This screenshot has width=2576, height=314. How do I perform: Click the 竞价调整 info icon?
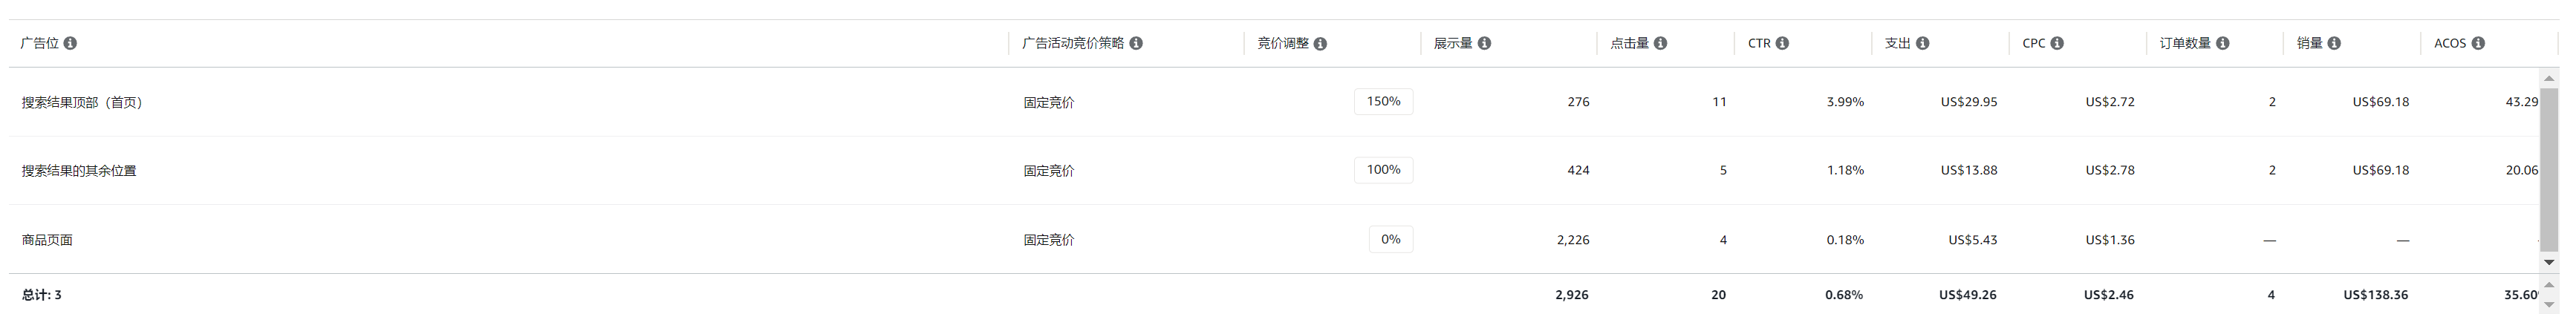click(x=1320, y=43)
